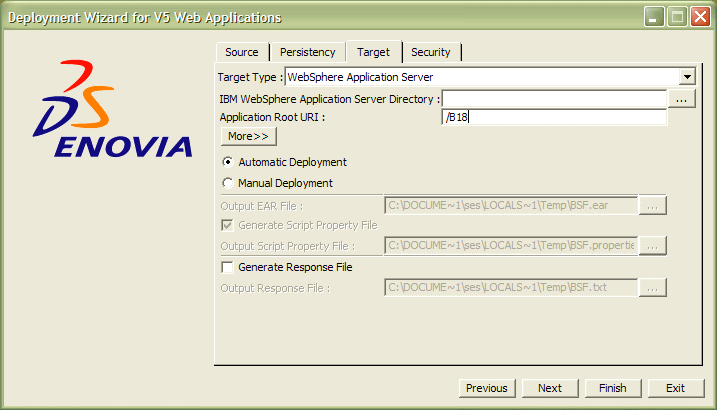Click the ENOVIA logo image
717x410 pixels.
[x=112, y=109]
